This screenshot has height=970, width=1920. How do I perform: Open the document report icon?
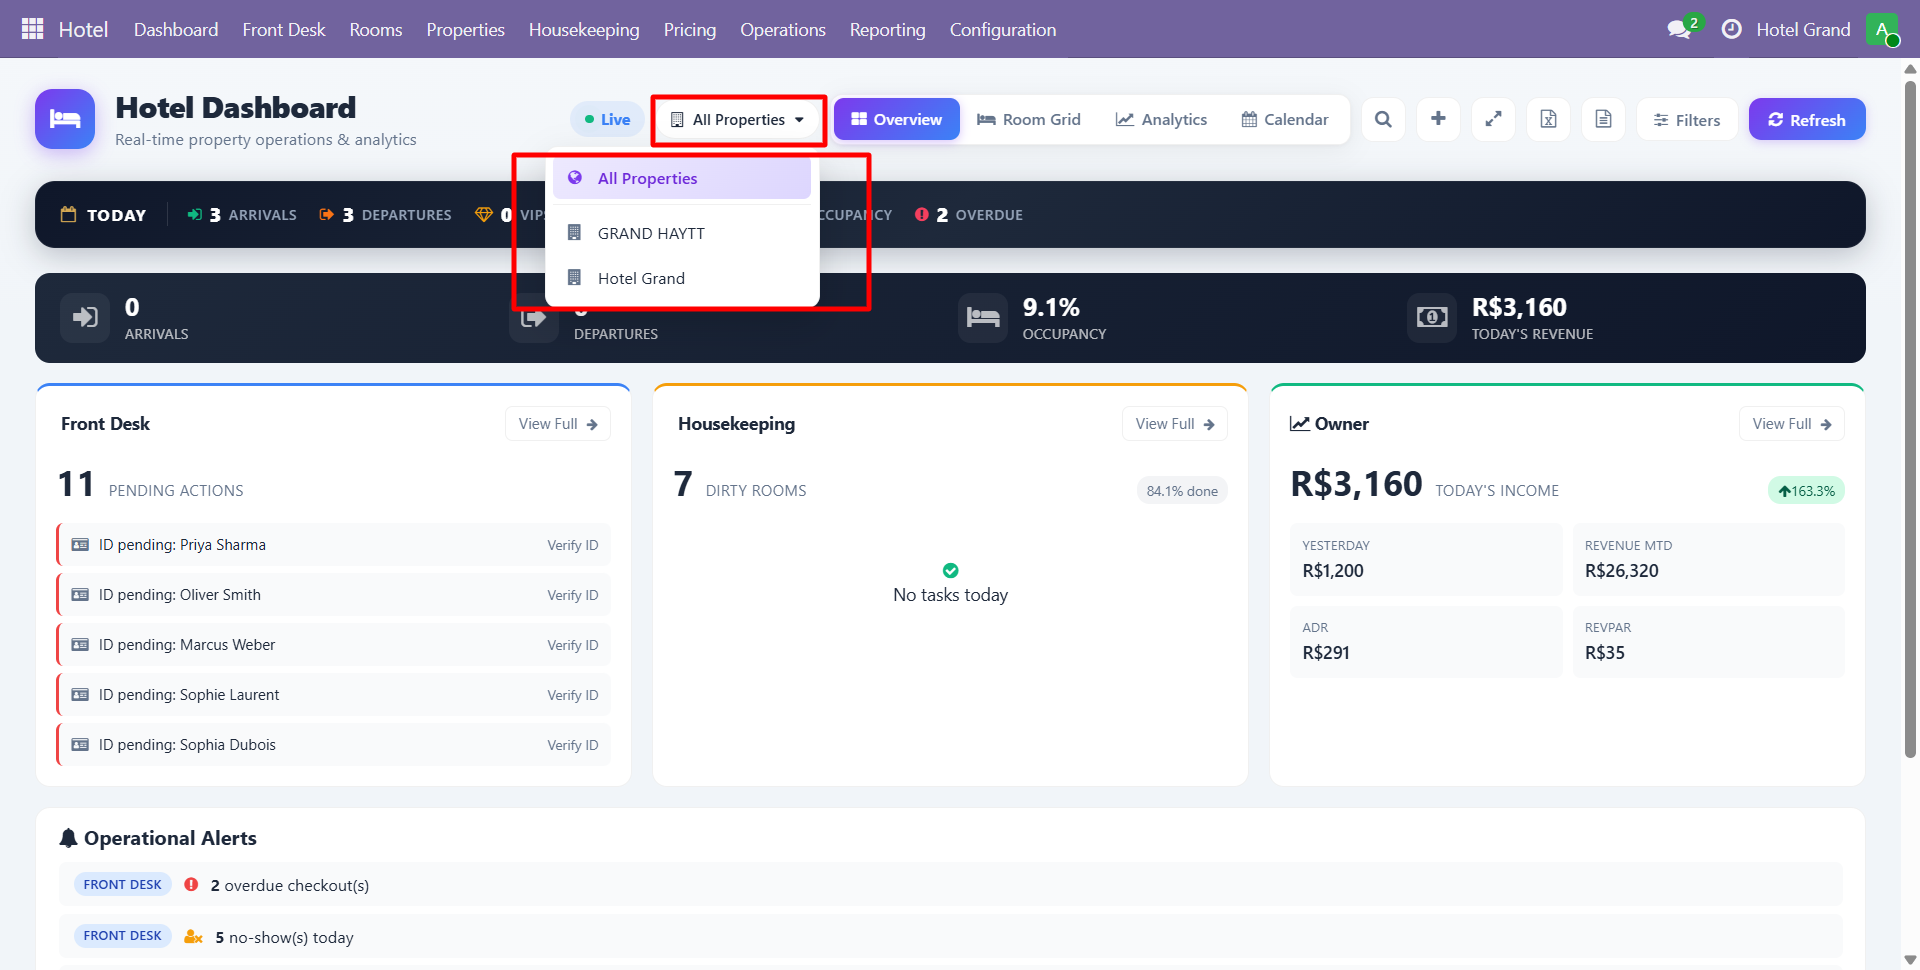coord(1603,120)
